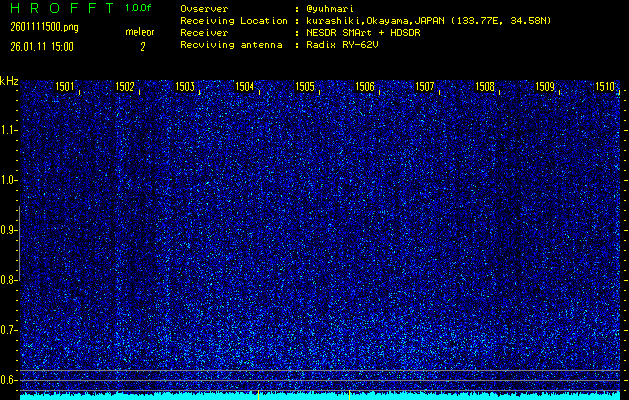Click the Radix RY-62V antenna text
This screenshot has width=629, height=400.
[x=342, y=45]
